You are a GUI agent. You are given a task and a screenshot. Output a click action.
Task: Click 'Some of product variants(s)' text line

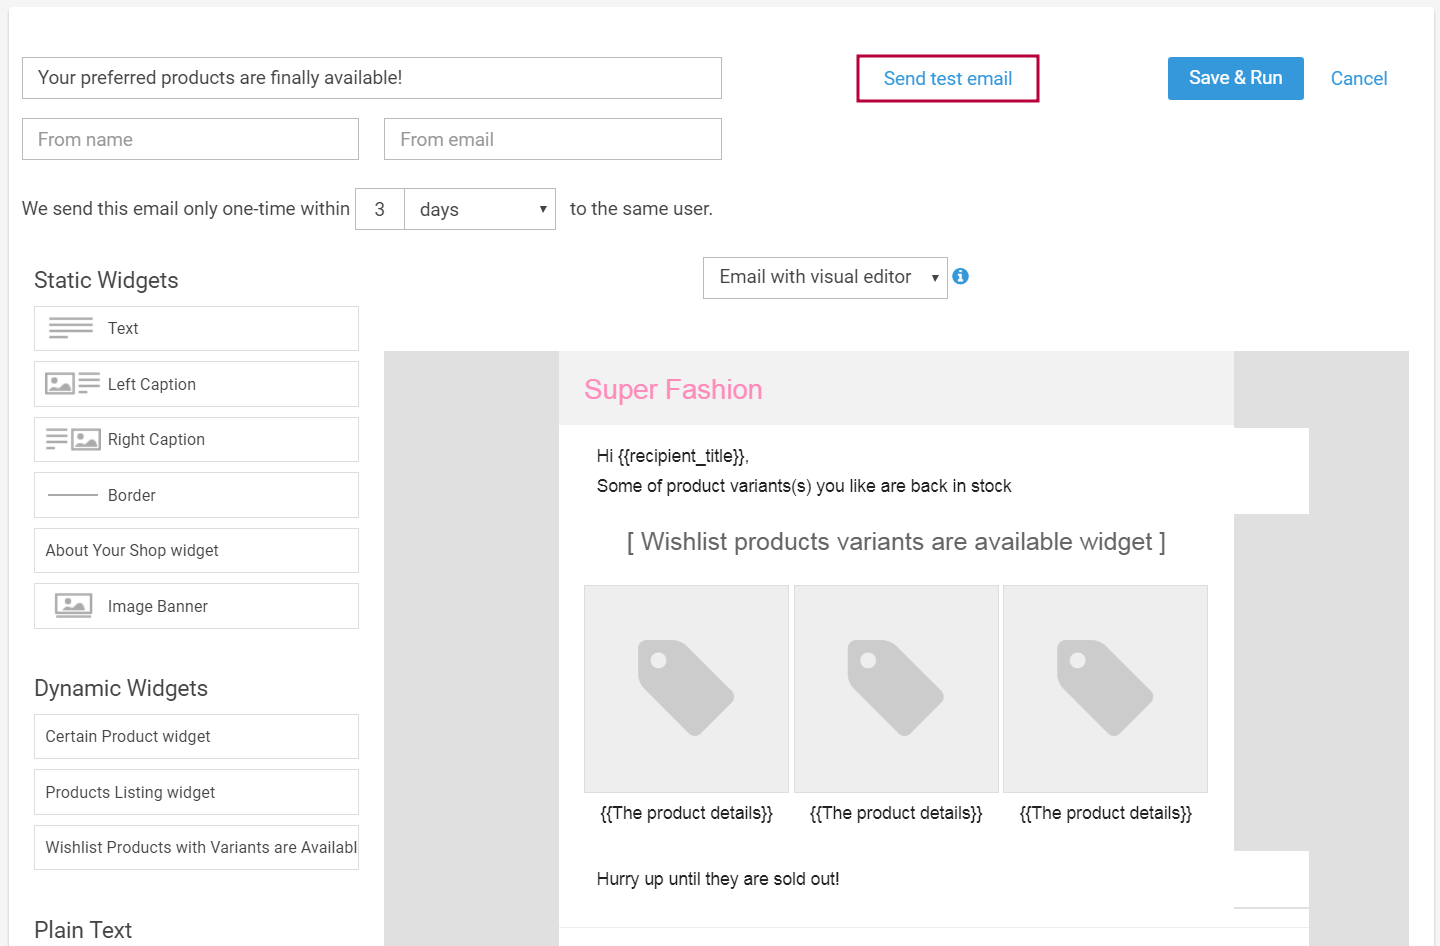pos(804,486)
